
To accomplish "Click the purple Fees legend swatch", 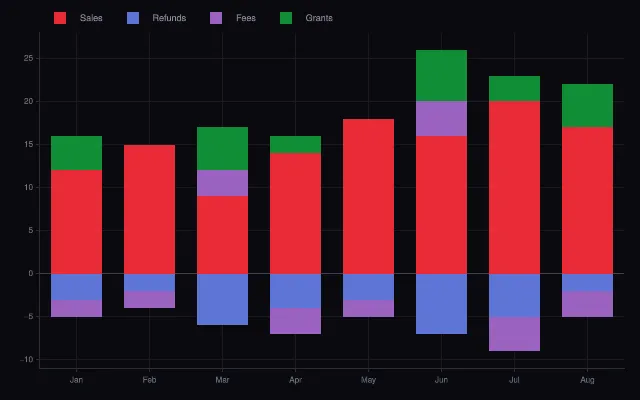I will (216, 18).
